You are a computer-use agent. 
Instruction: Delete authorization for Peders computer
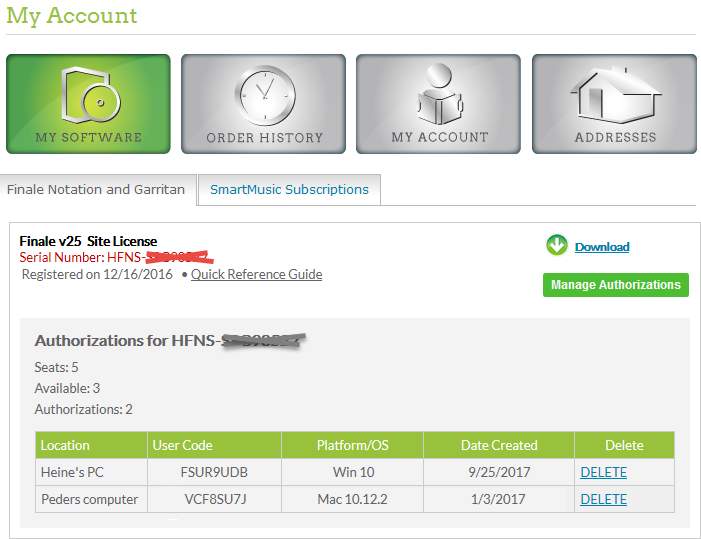(x=604, y=499)
